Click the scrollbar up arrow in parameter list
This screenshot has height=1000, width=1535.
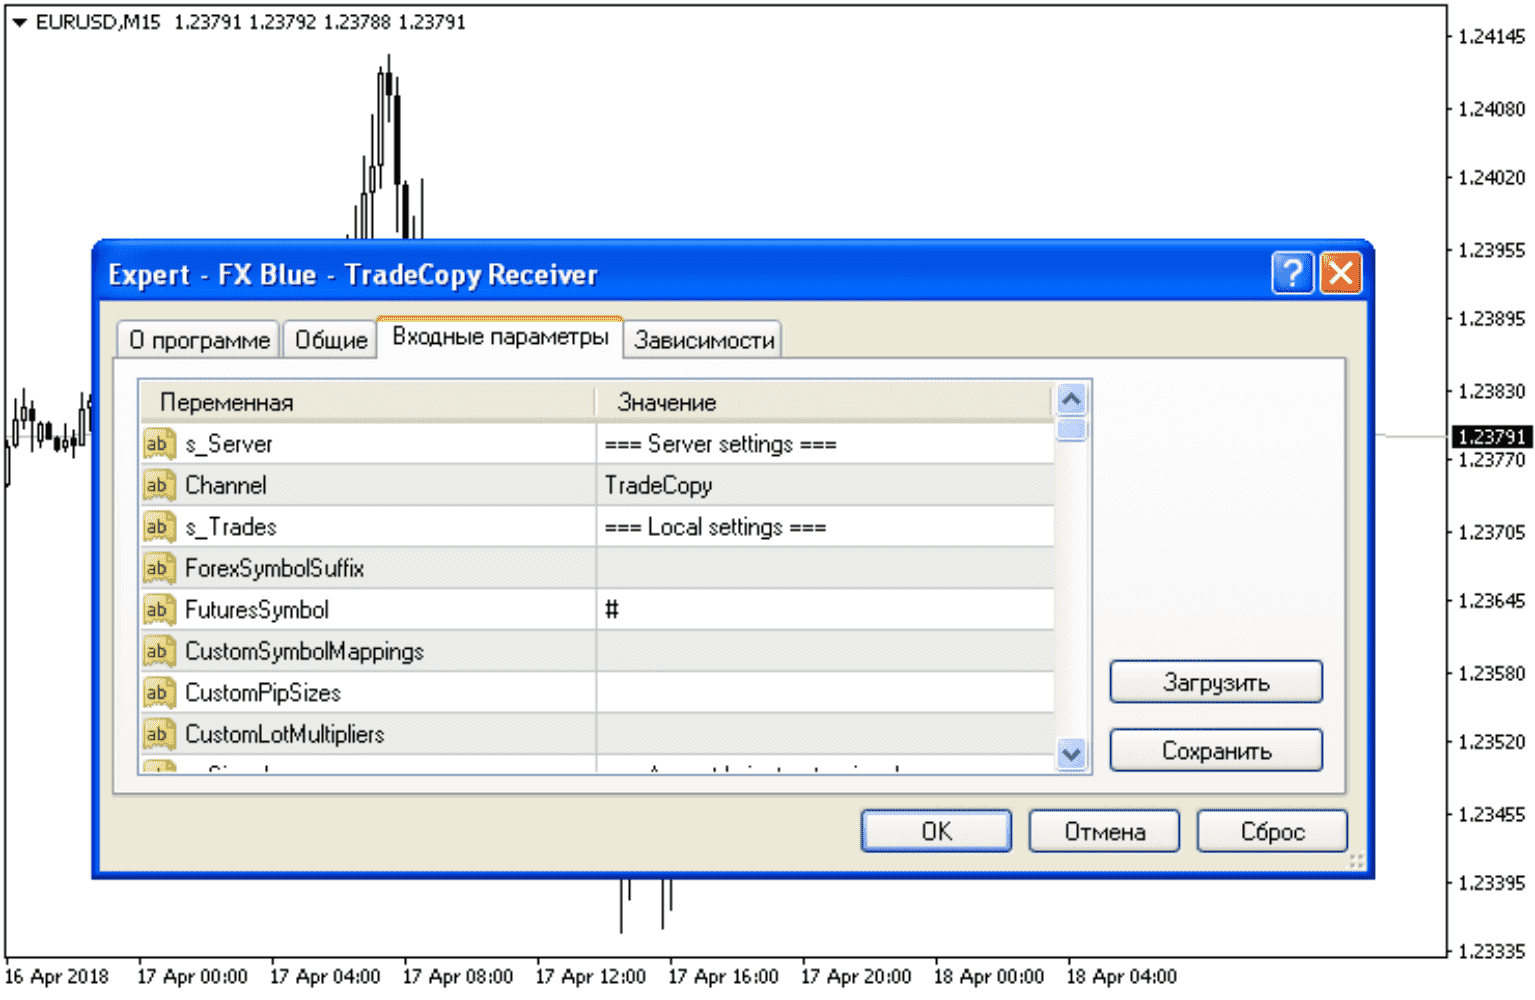pos(1071,400)
